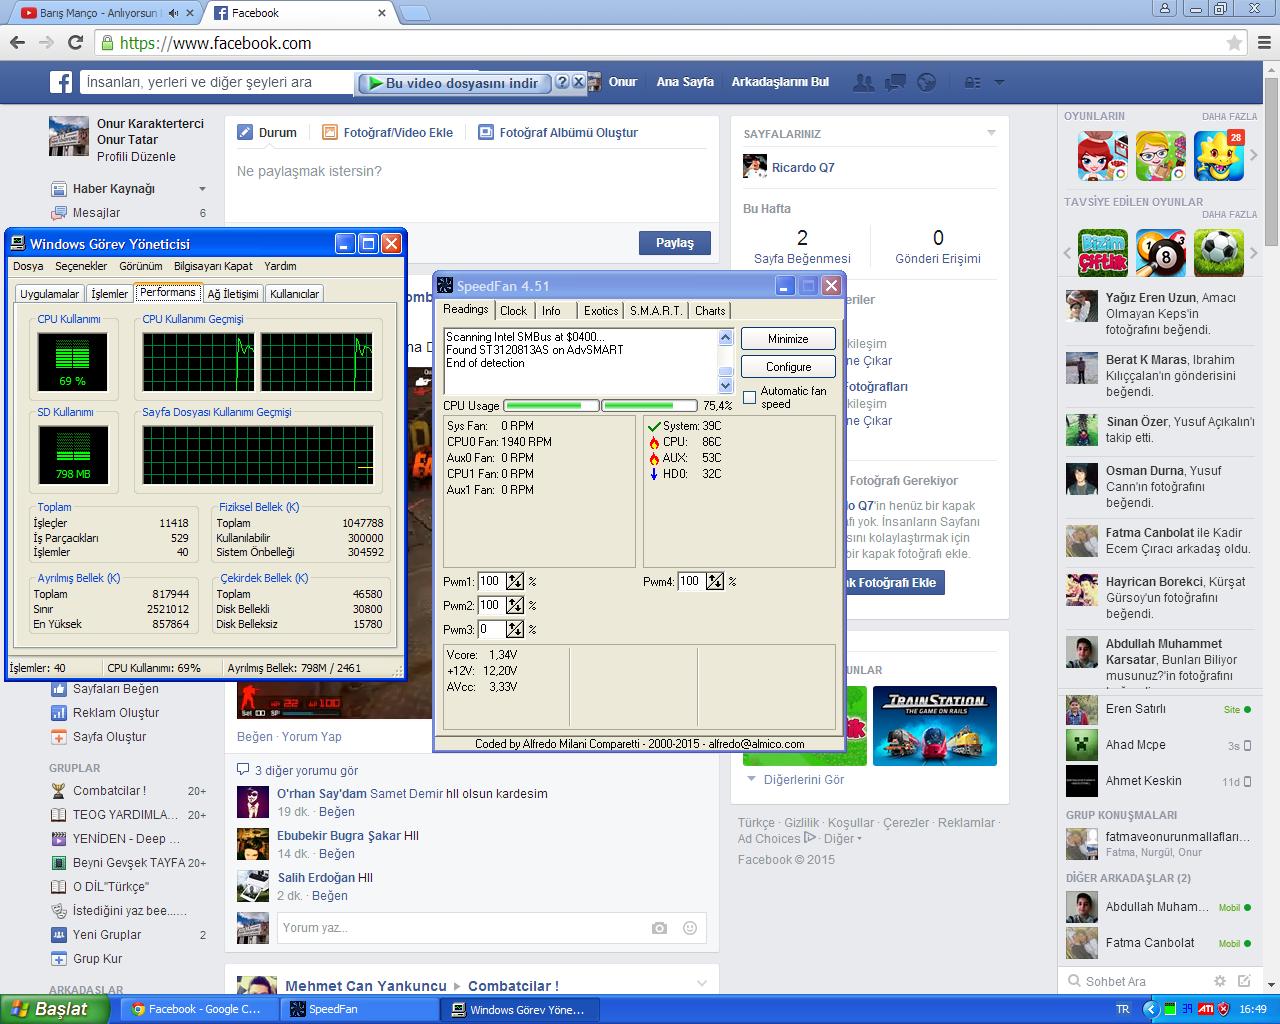This screenshot has height=1024, width=1280.
Task: Adjust Pwm4 speed stepper
Action: (714, 581)
